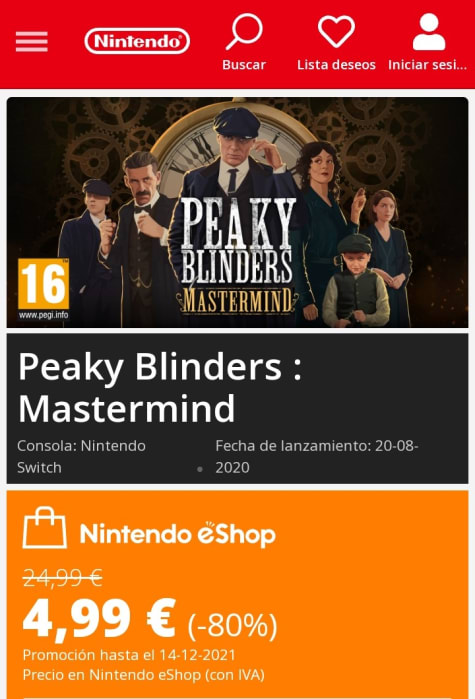
Task: Tap Promoción hasta el 14-12-2021 text
Action: tap(129, 655)
